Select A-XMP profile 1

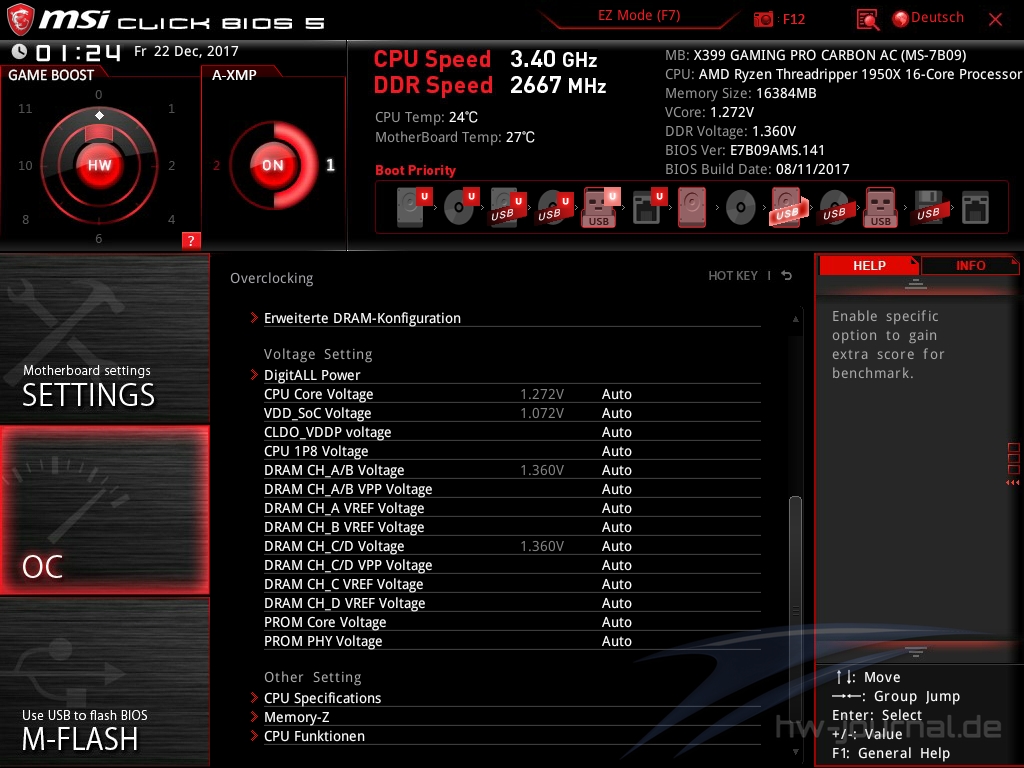click(x=330, y=165)
